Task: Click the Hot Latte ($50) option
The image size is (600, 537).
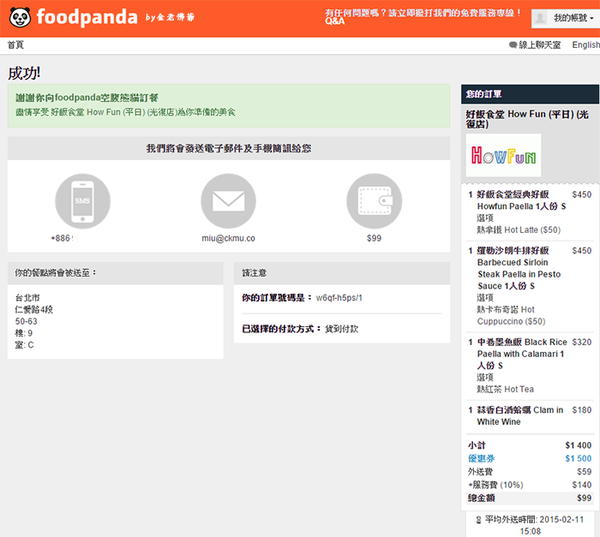Action: (x=518, y=230)
